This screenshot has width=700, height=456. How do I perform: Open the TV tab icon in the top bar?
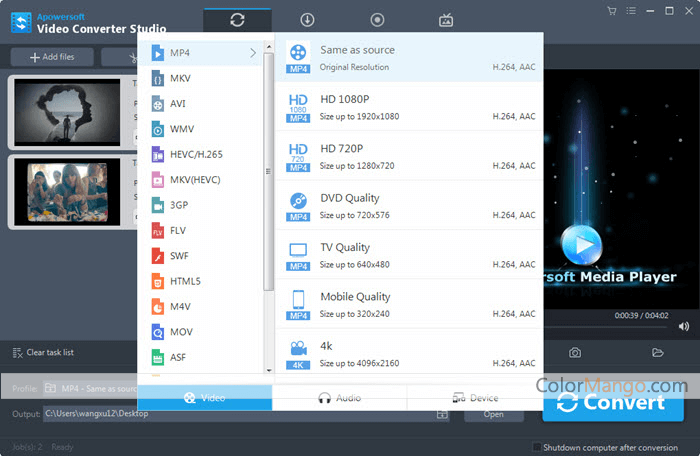tap(446, 19)
